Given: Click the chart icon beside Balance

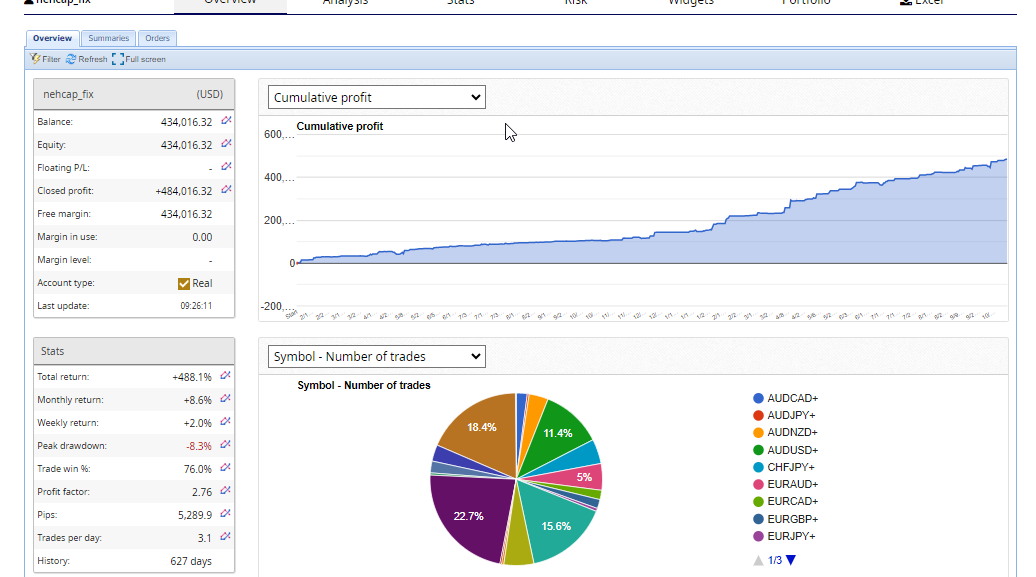Looking at the screenshot, I should coord(226,121).
